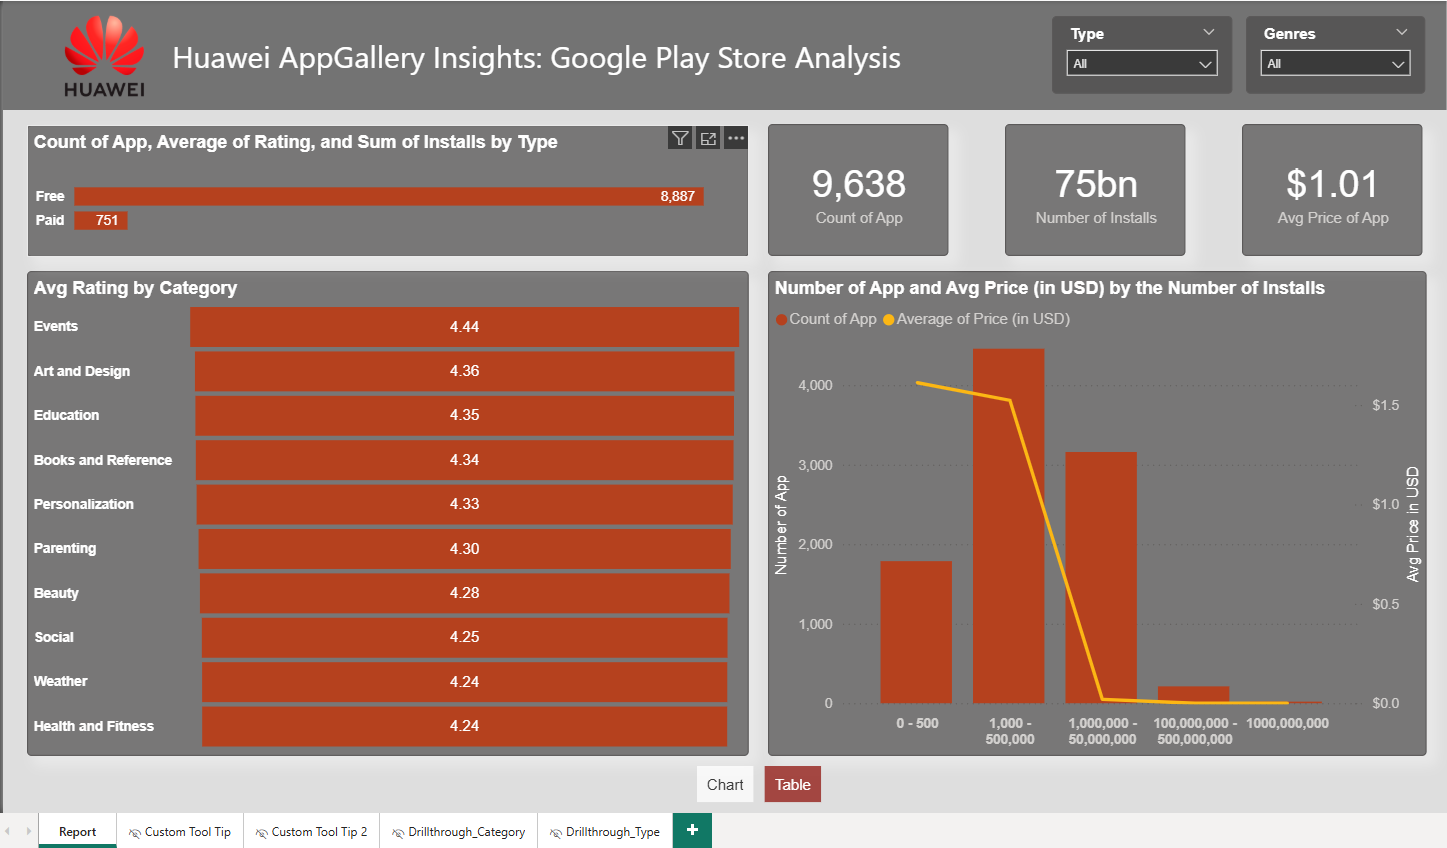Toggle Count of App legend item

(x=826, y=319)
